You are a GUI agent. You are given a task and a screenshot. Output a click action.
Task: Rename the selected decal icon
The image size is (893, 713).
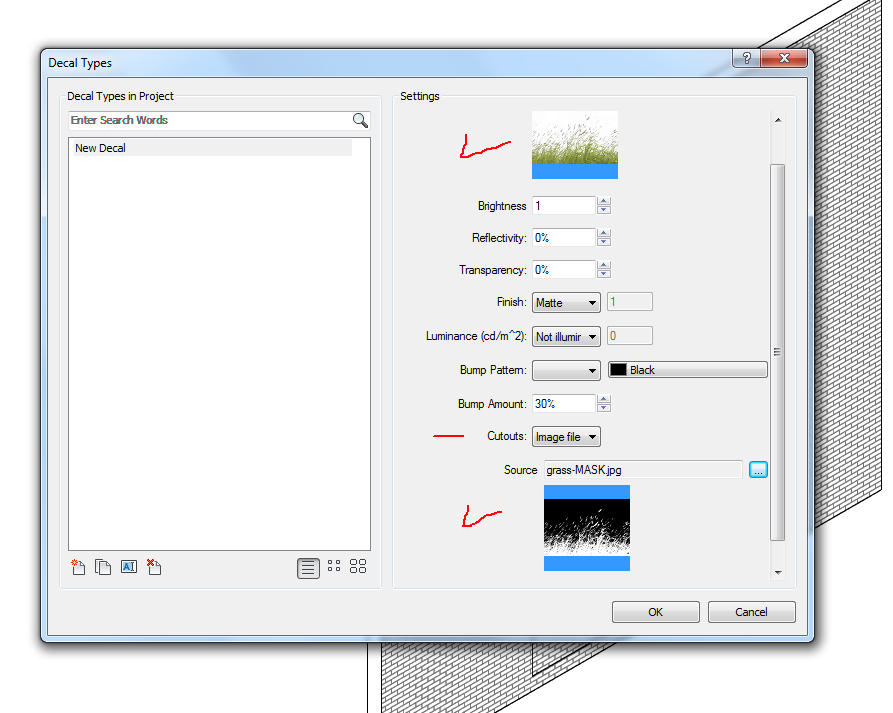pyautogui.click(x=129, y=567)
